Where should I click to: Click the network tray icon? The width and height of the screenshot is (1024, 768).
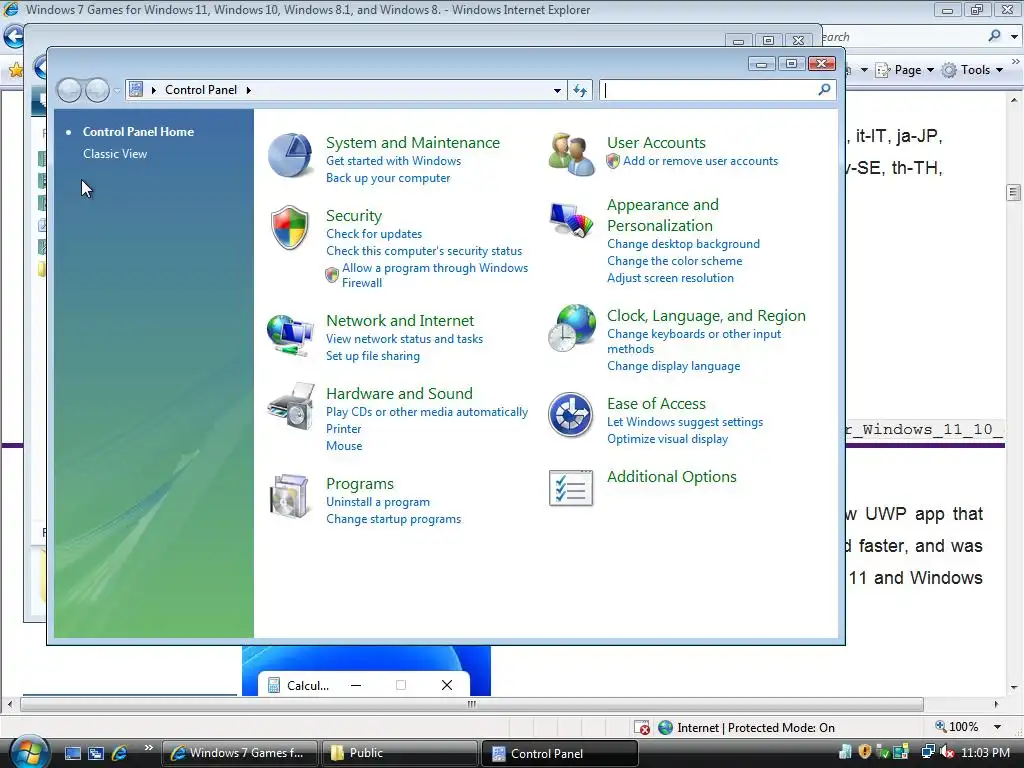(x=928, y=752)
